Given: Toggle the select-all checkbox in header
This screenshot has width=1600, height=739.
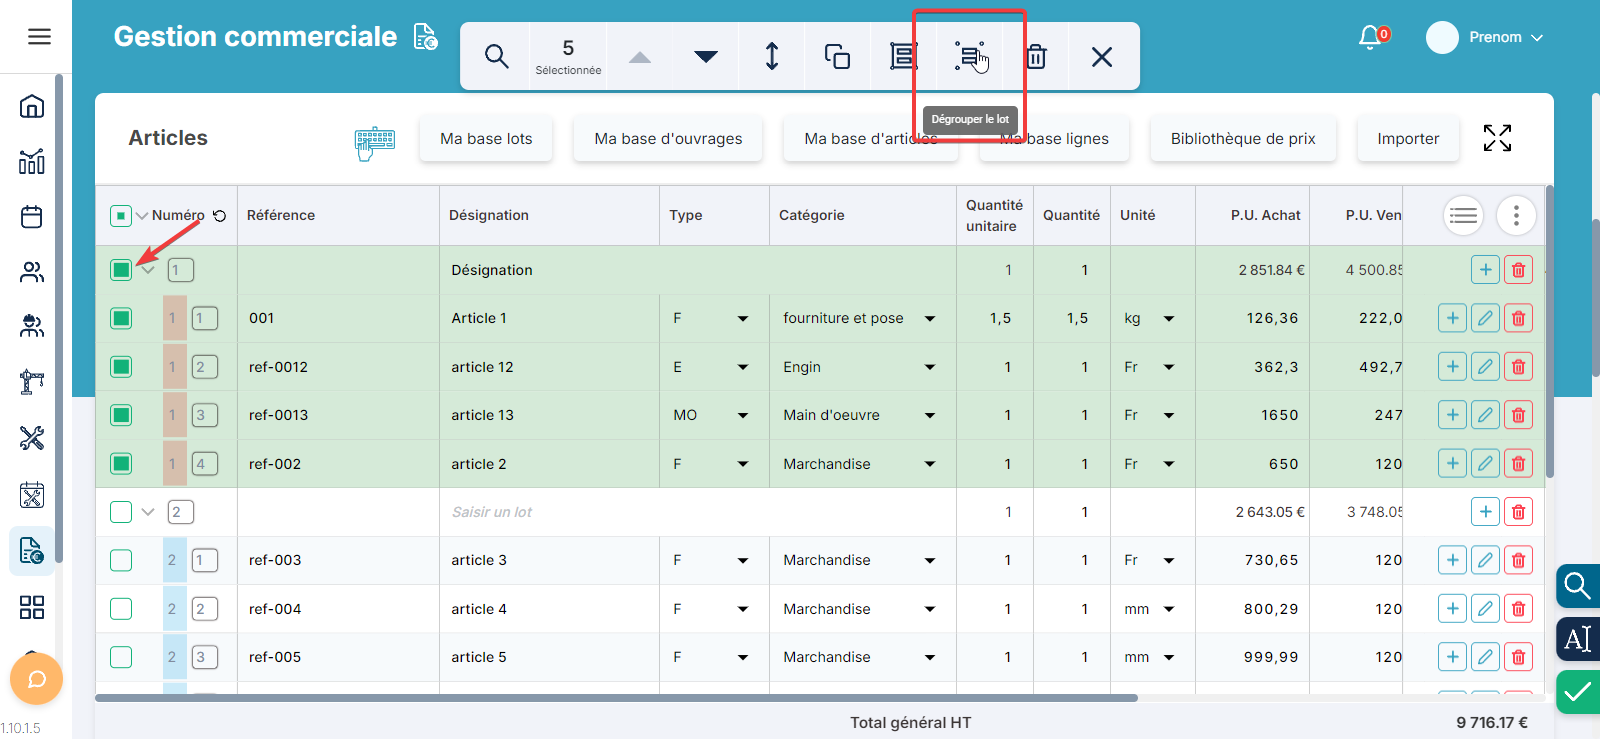Looking at the screenshot, I should point(120,215).
